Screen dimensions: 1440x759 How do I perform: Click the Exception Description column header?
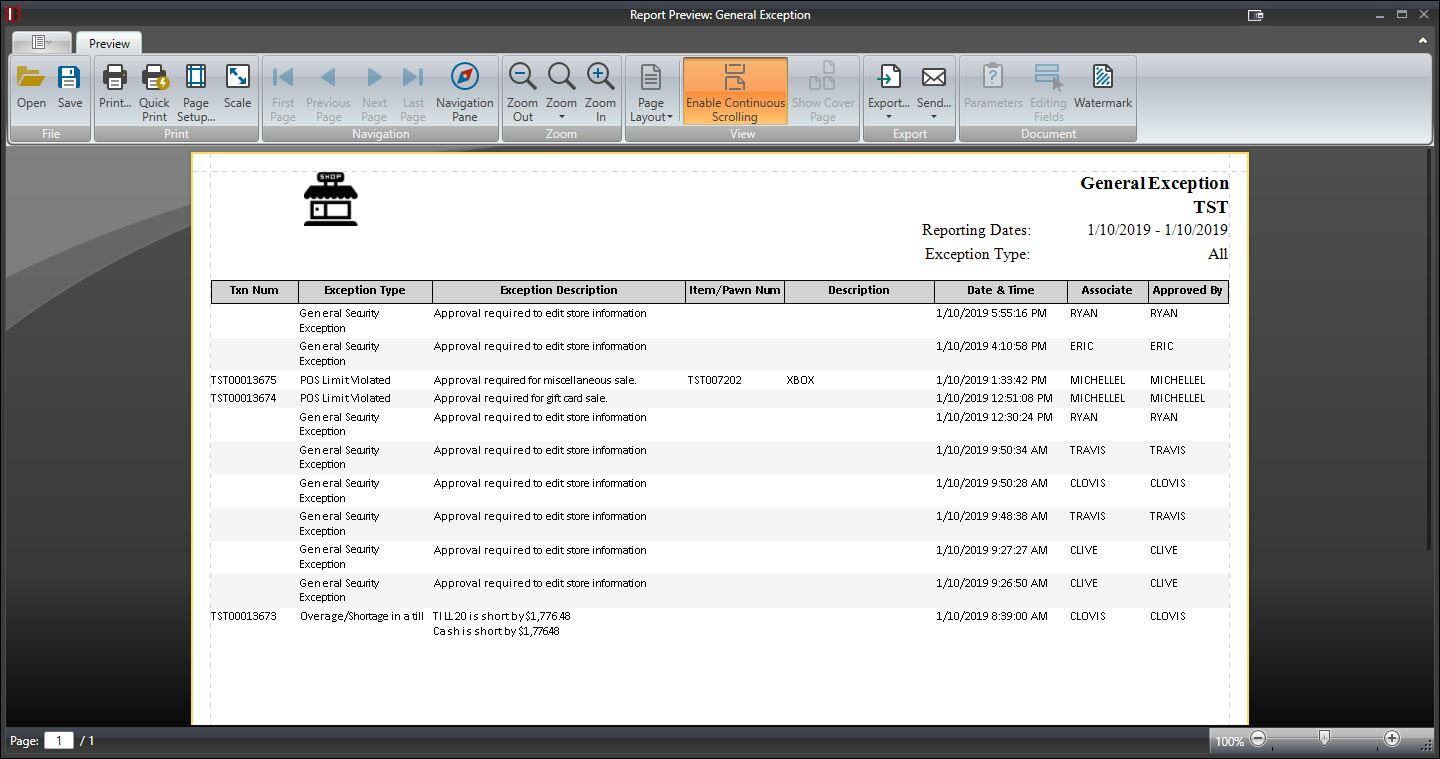(x=559, y=291)
